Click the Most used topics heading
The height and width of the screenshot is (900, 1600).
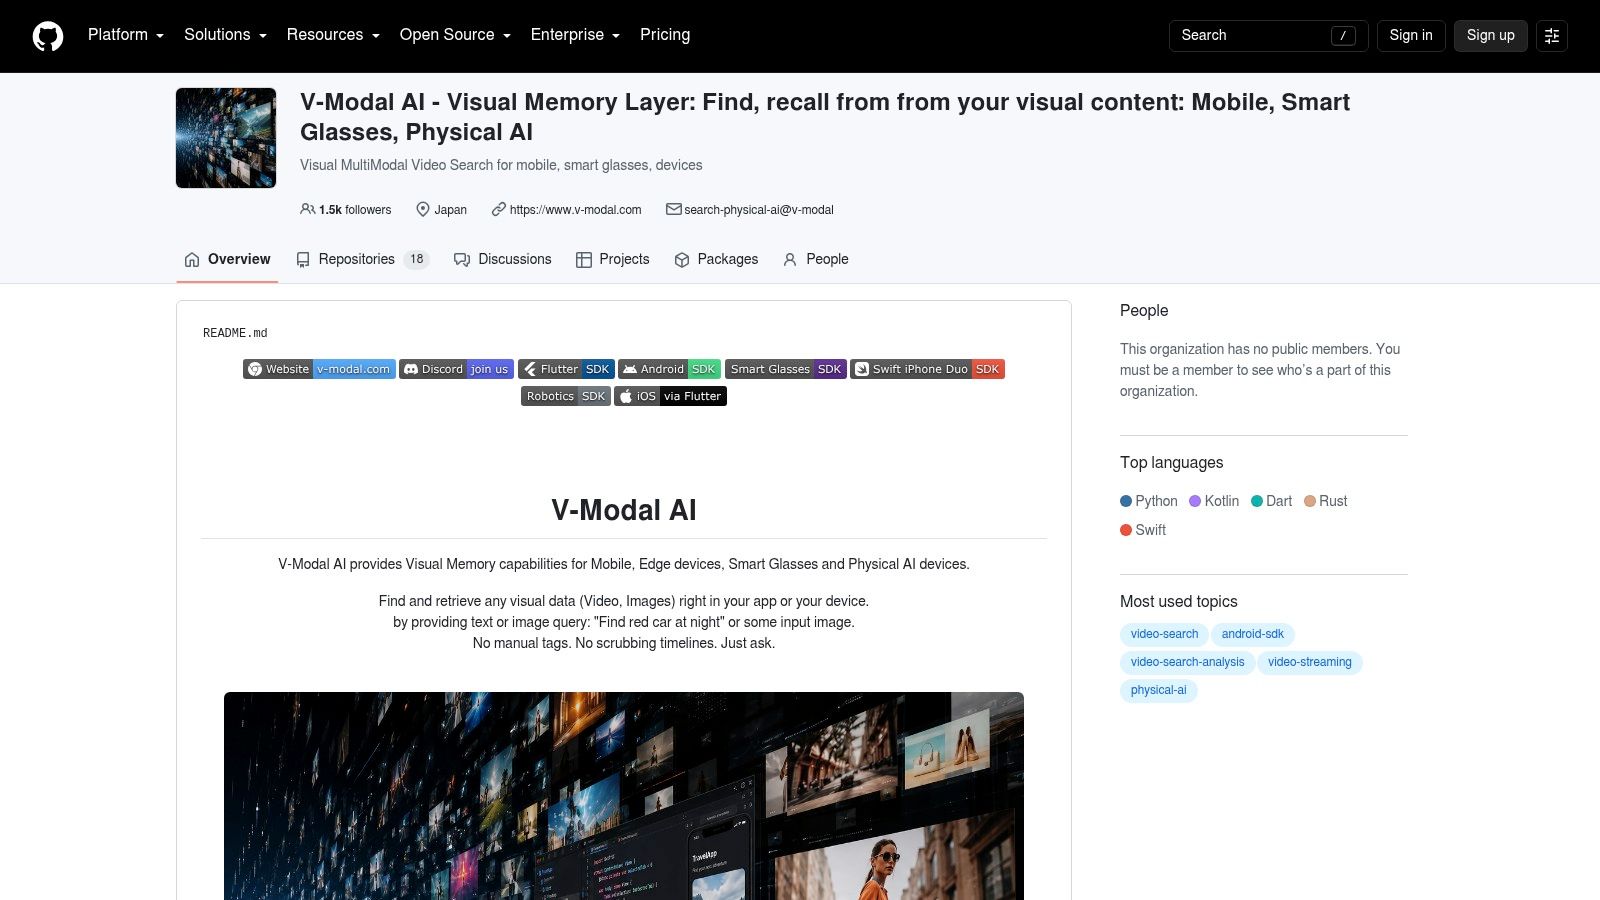coord(1178,602)
